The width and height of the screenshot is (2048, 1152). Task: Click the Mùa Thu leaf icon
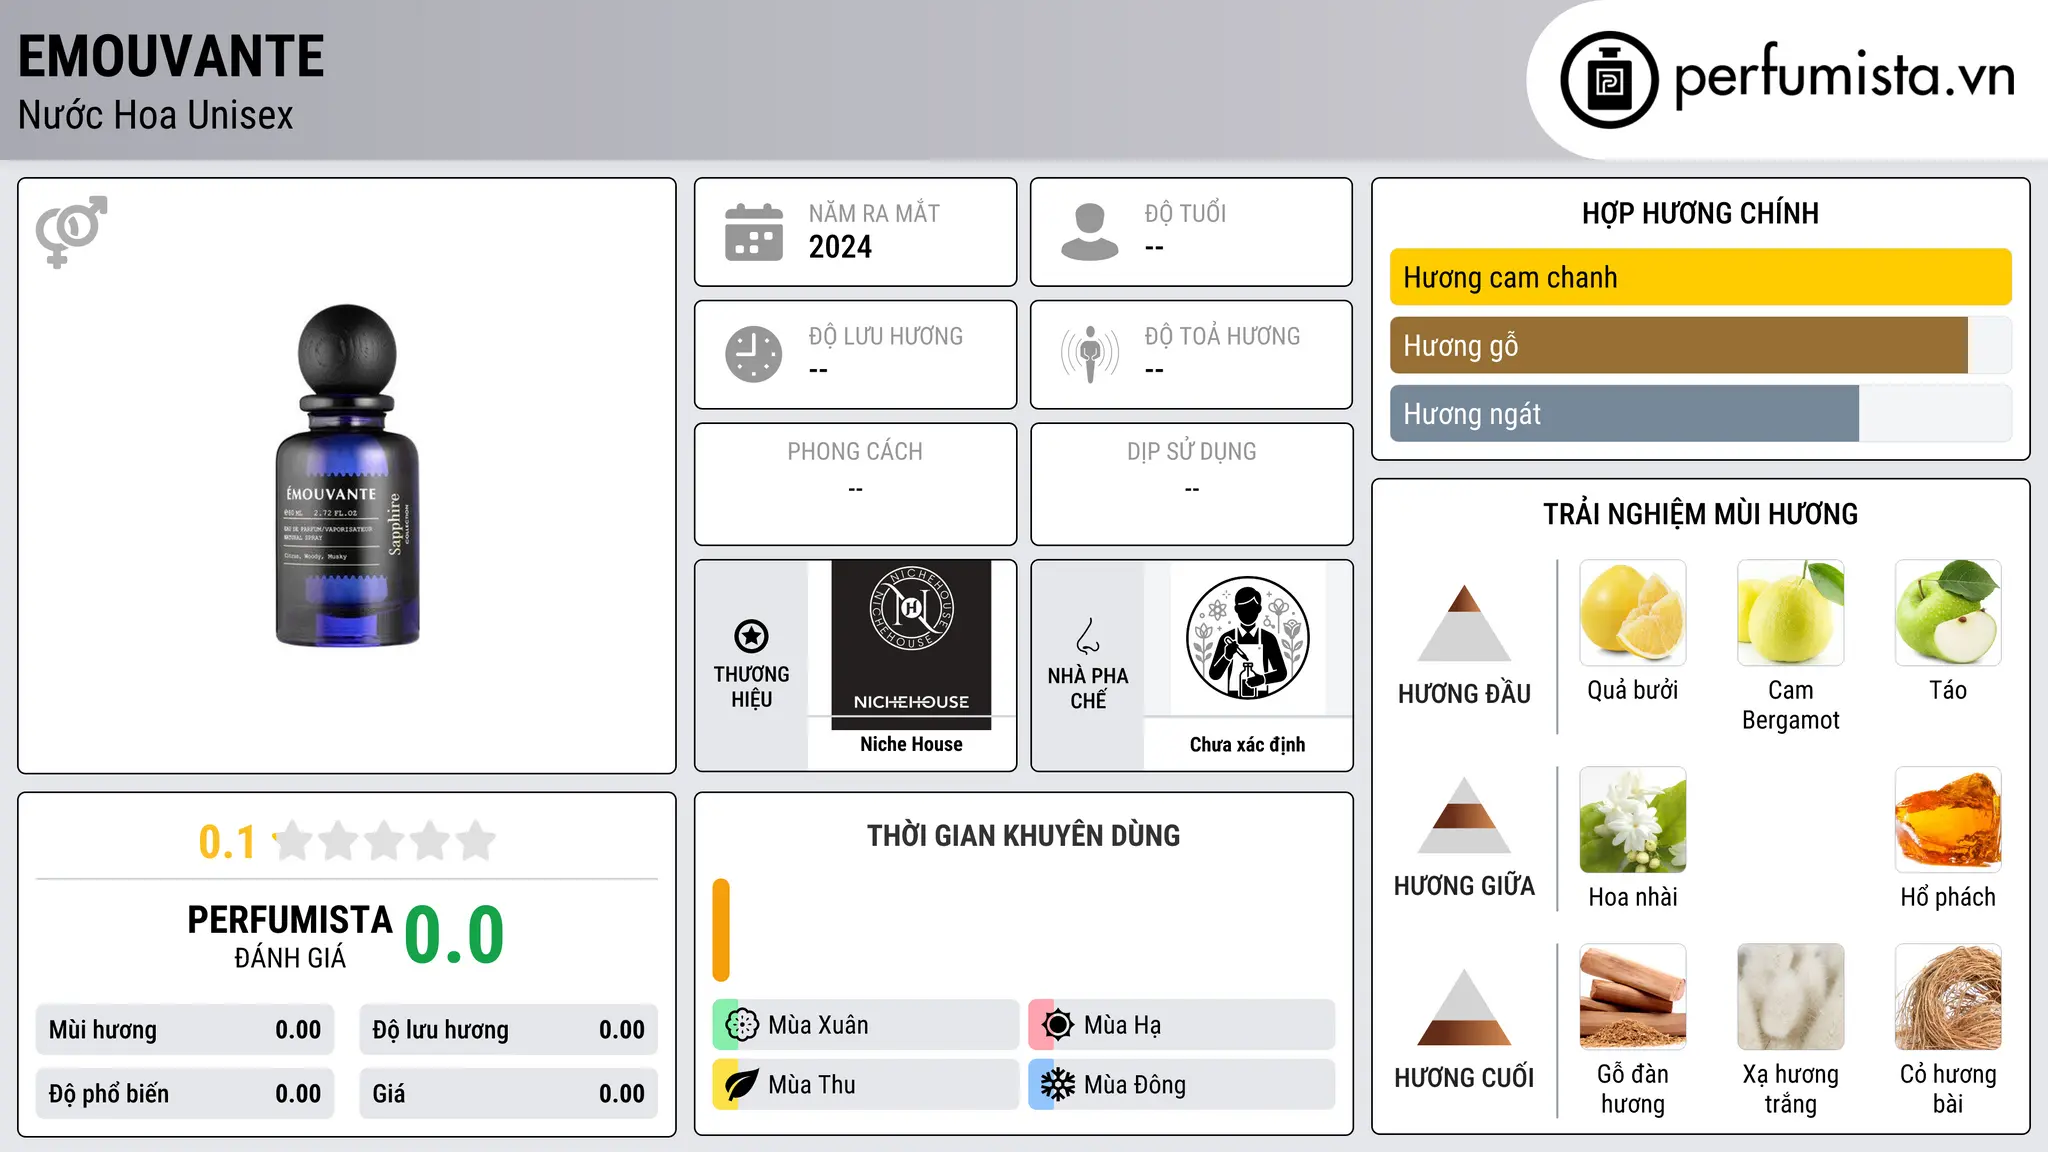[742, 1085]
